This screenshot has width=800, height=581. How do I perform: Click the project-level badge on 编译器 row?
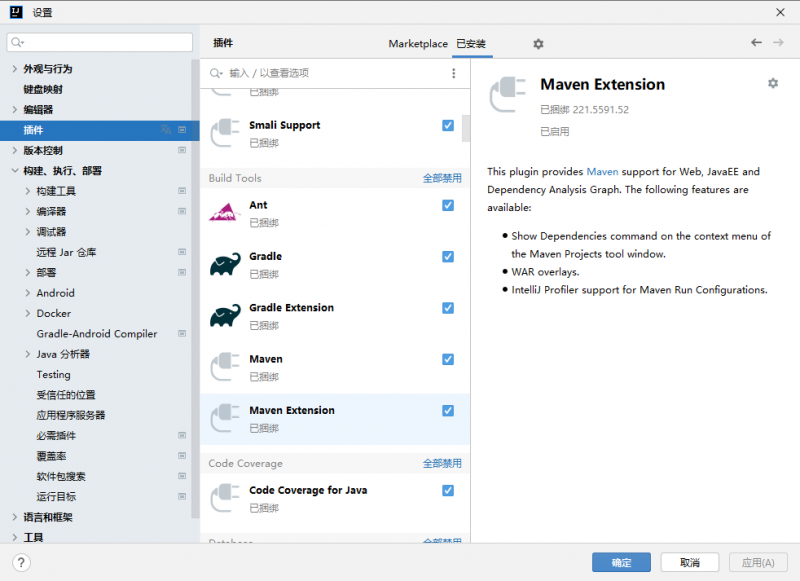tap(182, 211)
